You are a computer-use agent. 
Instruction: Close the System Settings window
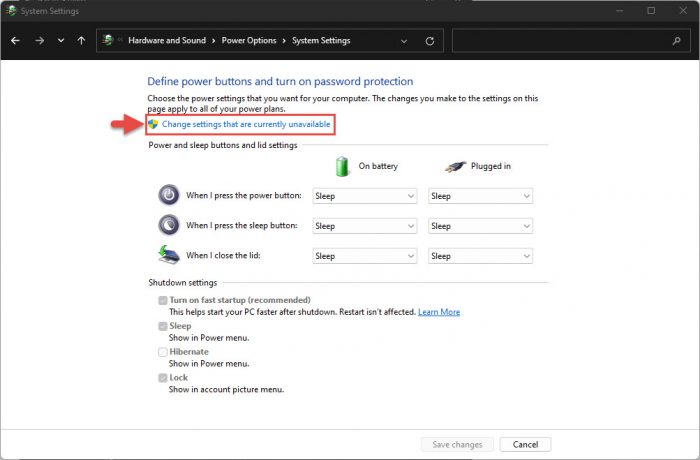683,10
